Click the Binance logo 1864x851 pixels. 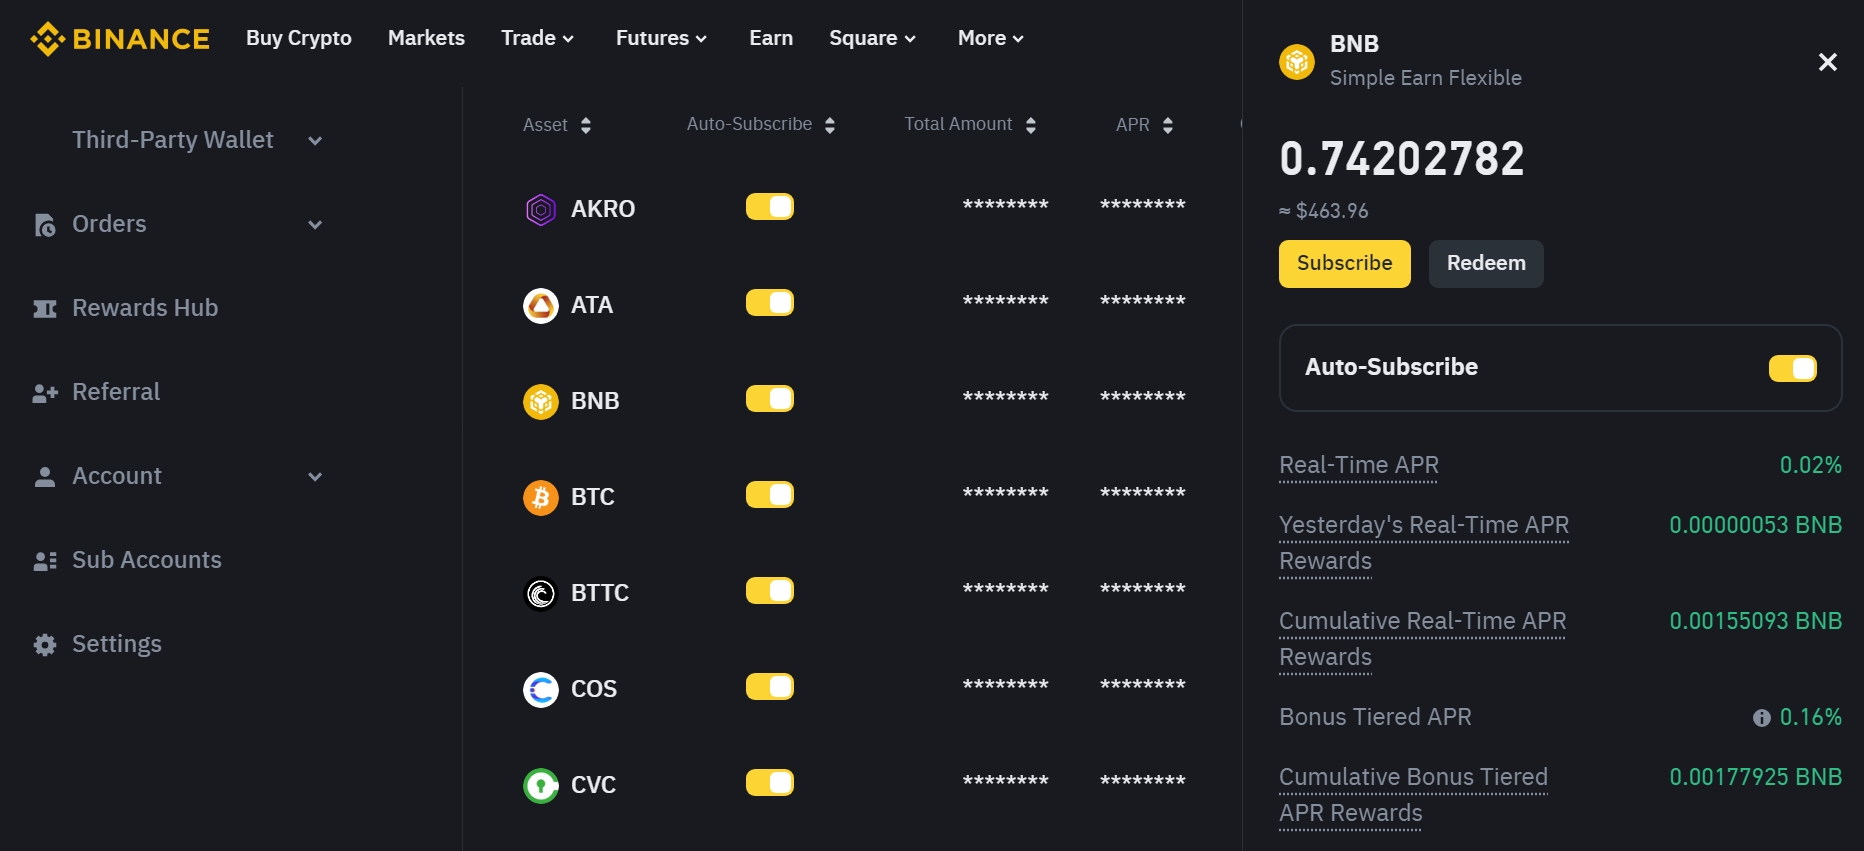click(120, 39)
